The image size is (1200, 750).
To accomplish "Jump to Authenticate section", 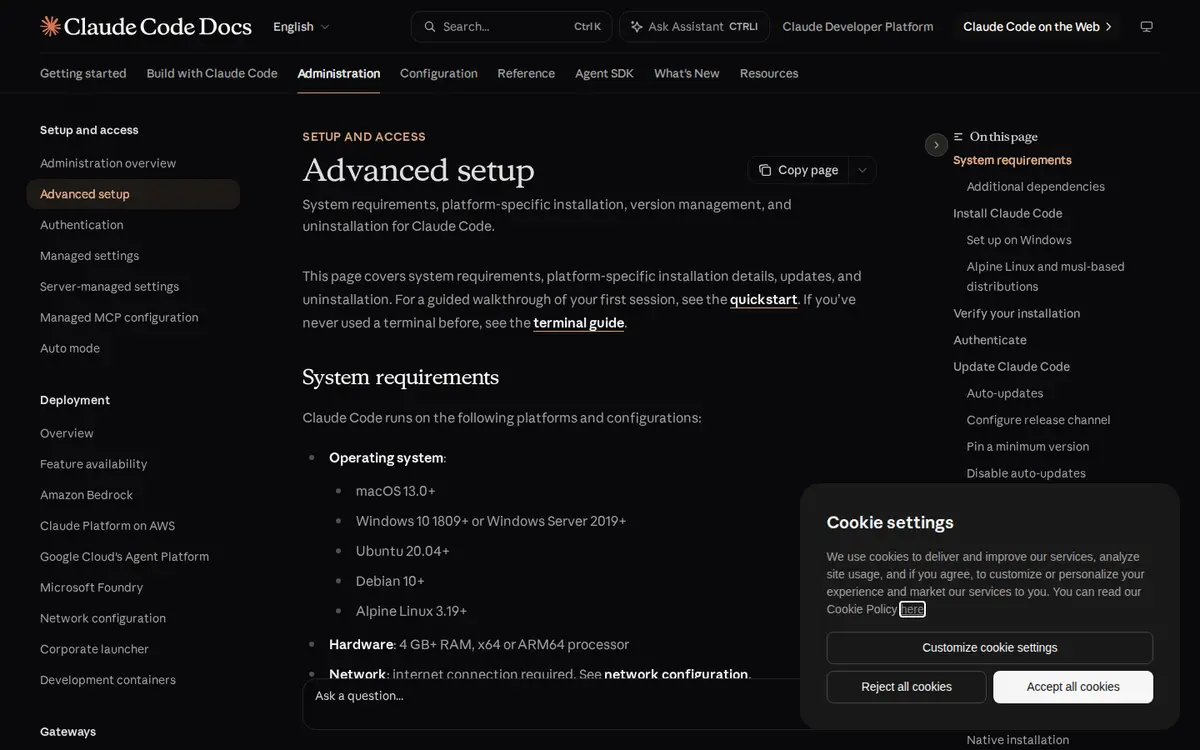I will click(990, 340).
